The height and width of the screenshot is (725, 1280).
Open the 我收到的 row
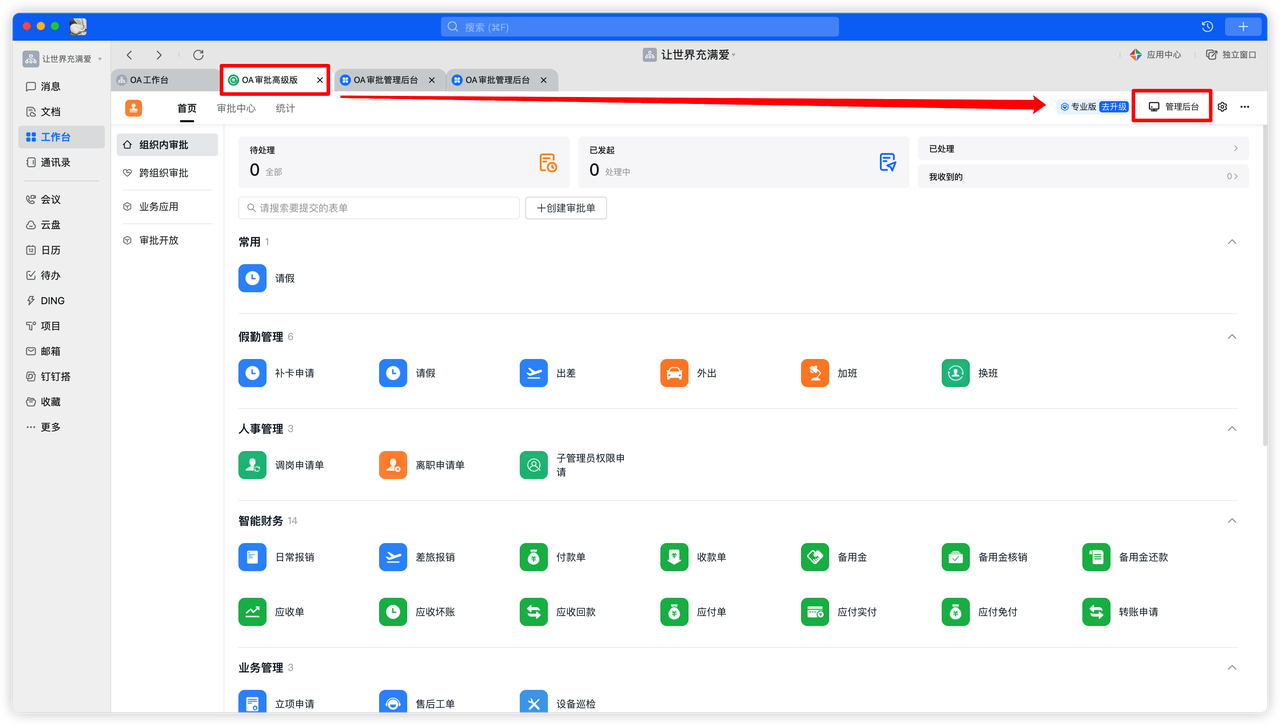(x=1083, y=176)
